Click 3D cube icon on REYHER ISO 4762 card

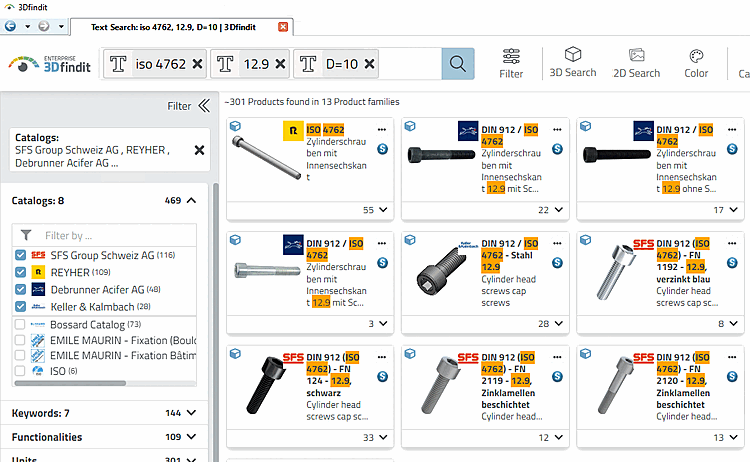[235, 126]
